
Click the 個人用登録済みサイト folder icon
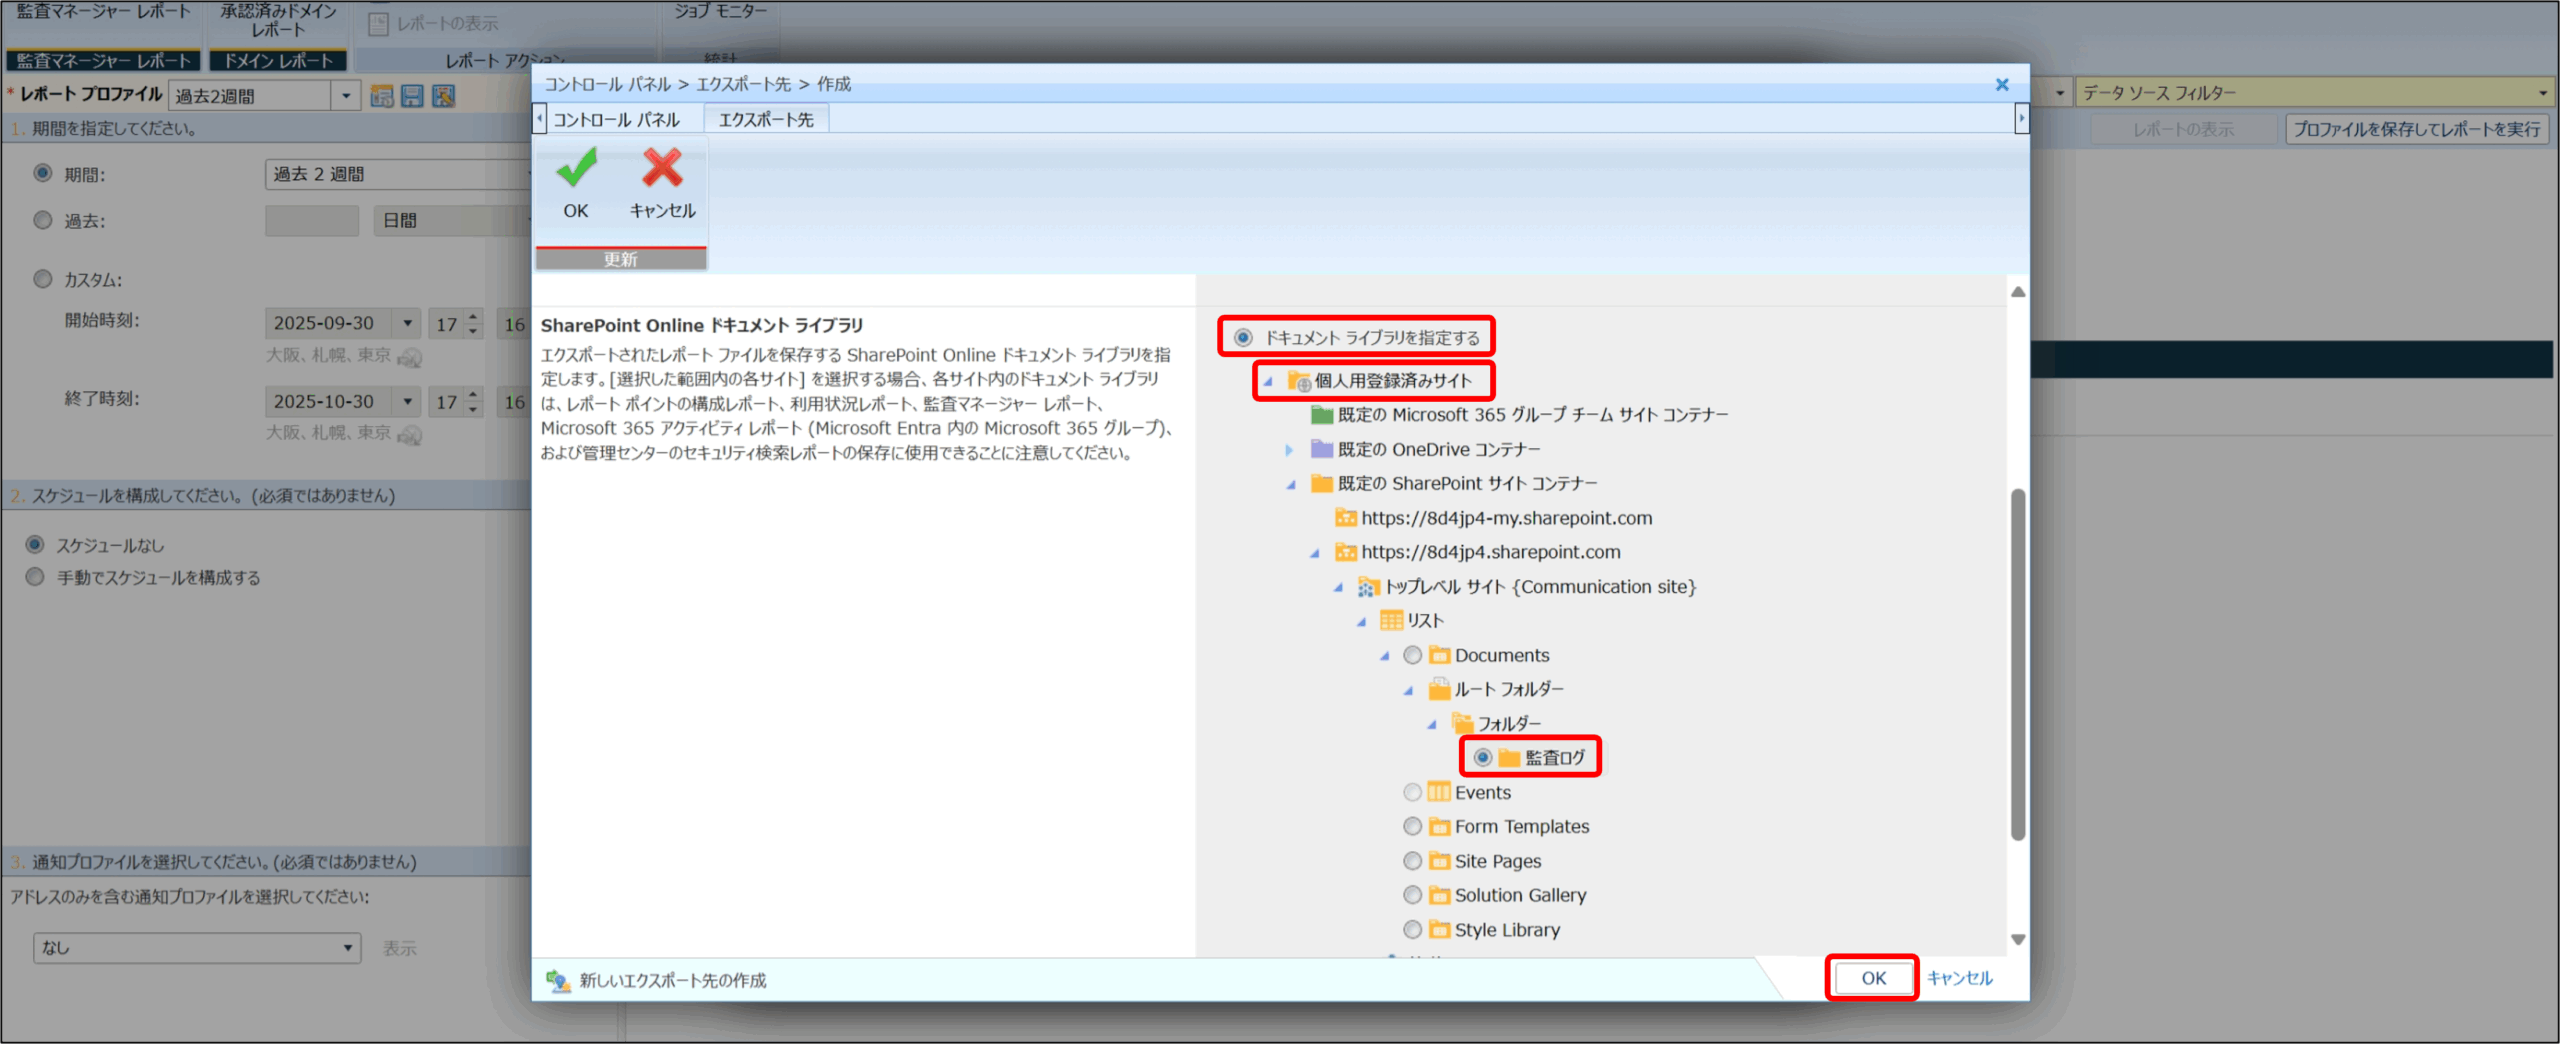[1298, 381]
